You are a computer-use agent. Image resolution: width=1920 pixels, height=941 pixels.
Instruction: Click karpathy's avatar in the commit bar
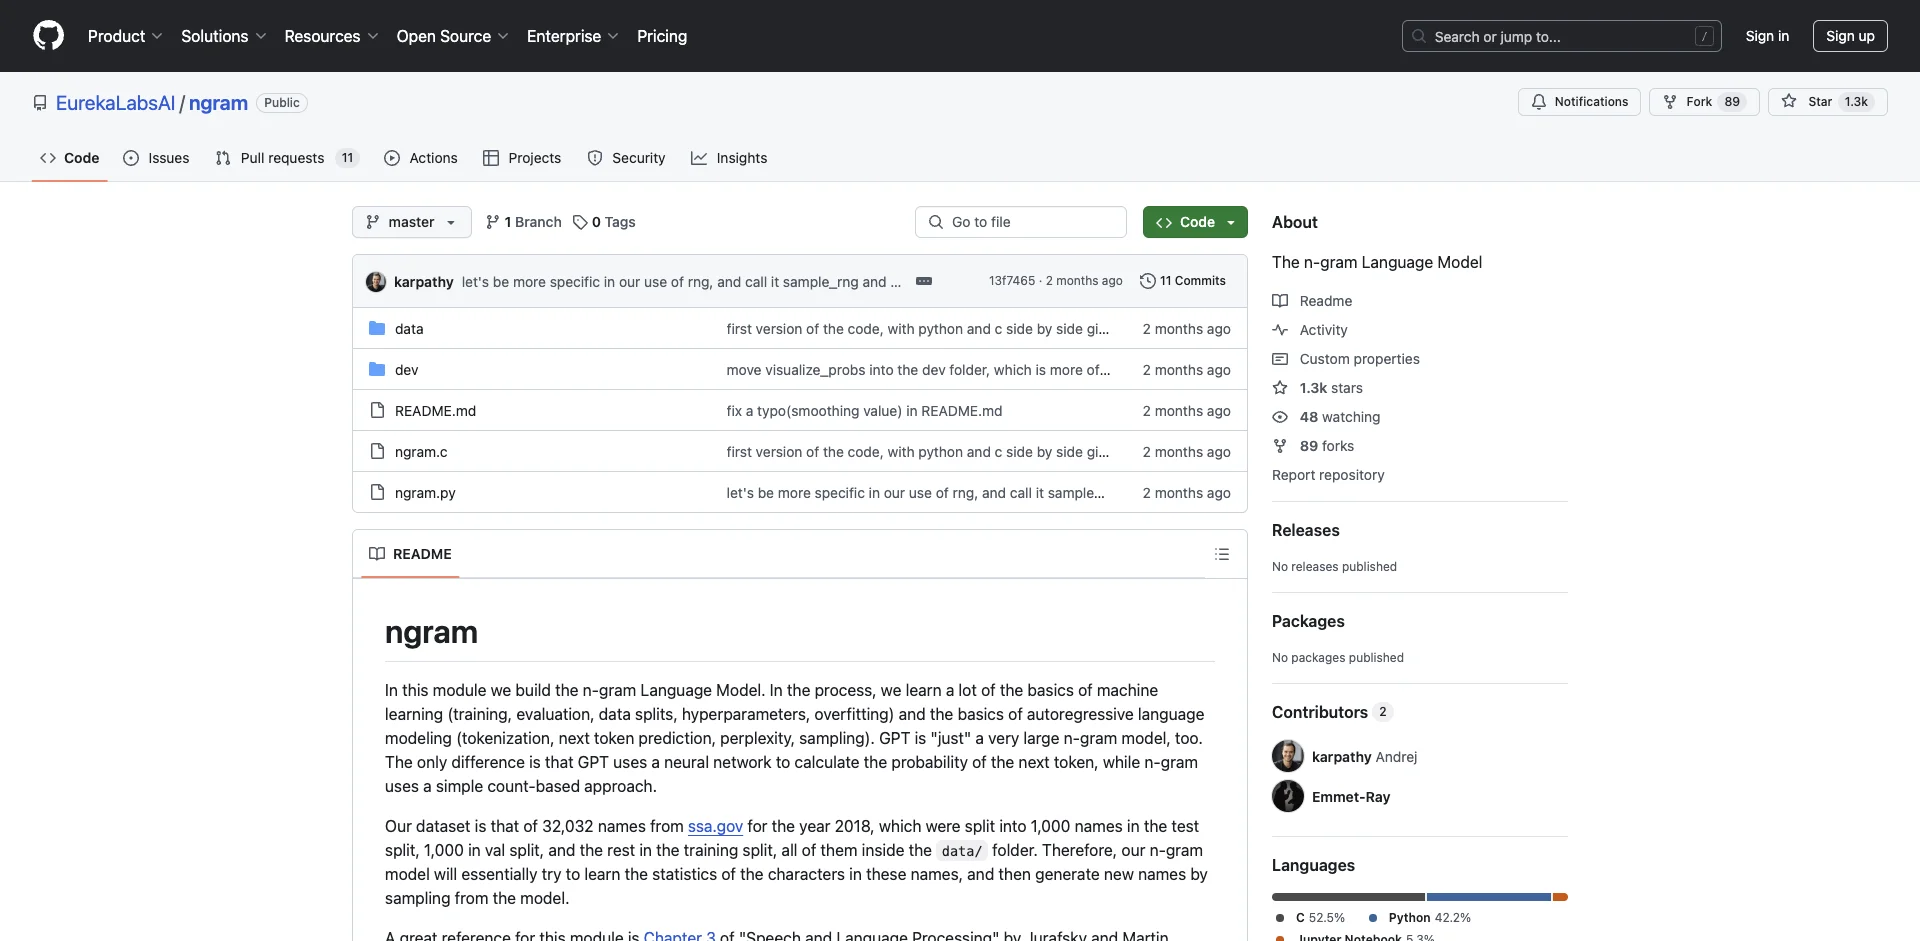tap(376, 282)
